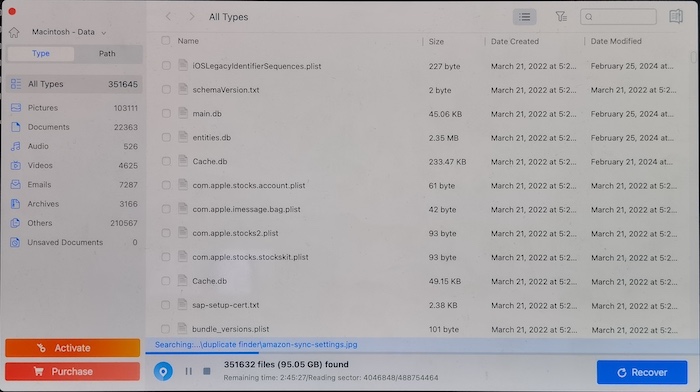
Task: Click the orange Activate button
Action: tap(72, 348)
